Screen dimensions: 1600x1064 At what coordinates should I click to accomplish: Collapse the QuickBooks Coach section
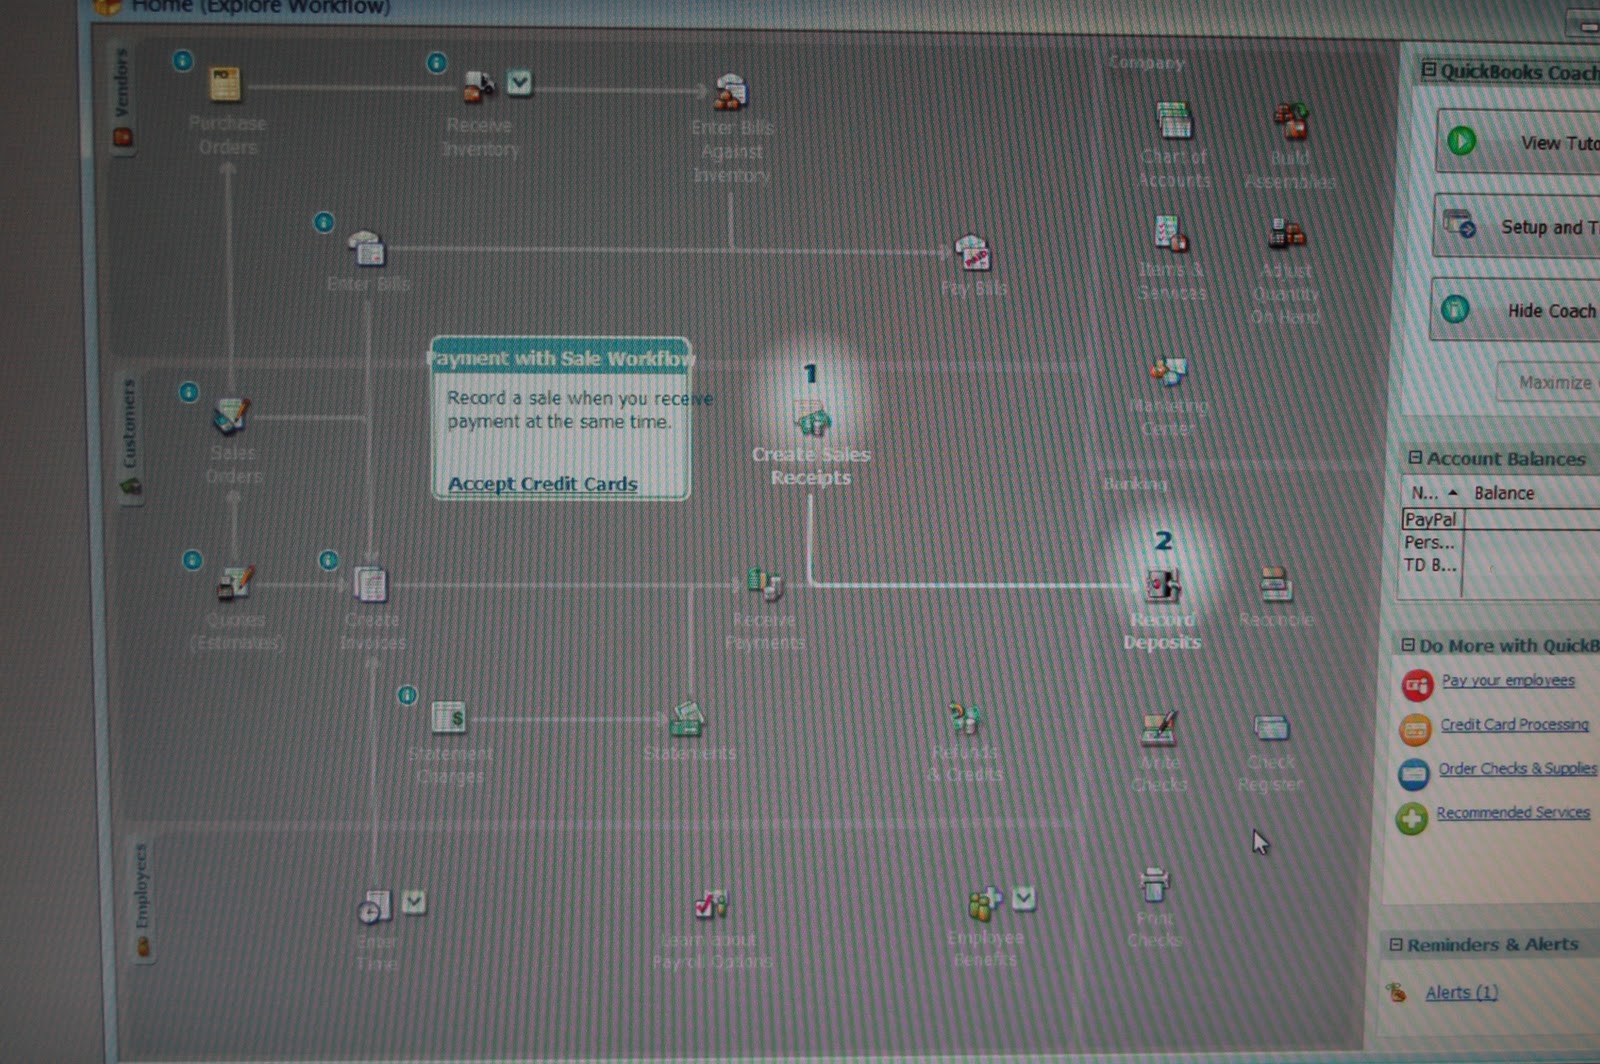(x=1429, y=70)
